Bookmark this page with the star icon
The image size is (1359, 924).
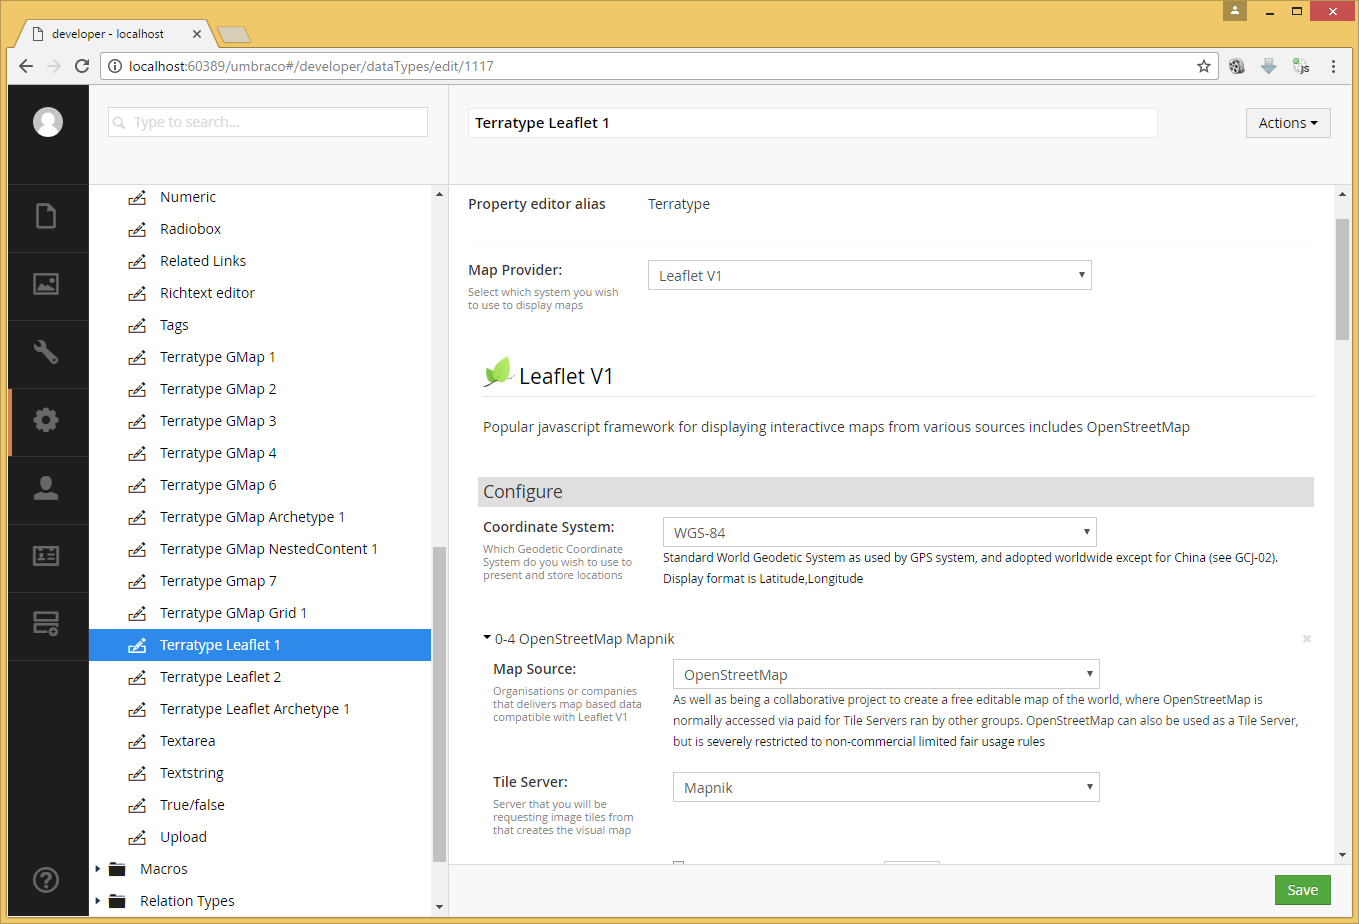click(x=1204, y=67)
